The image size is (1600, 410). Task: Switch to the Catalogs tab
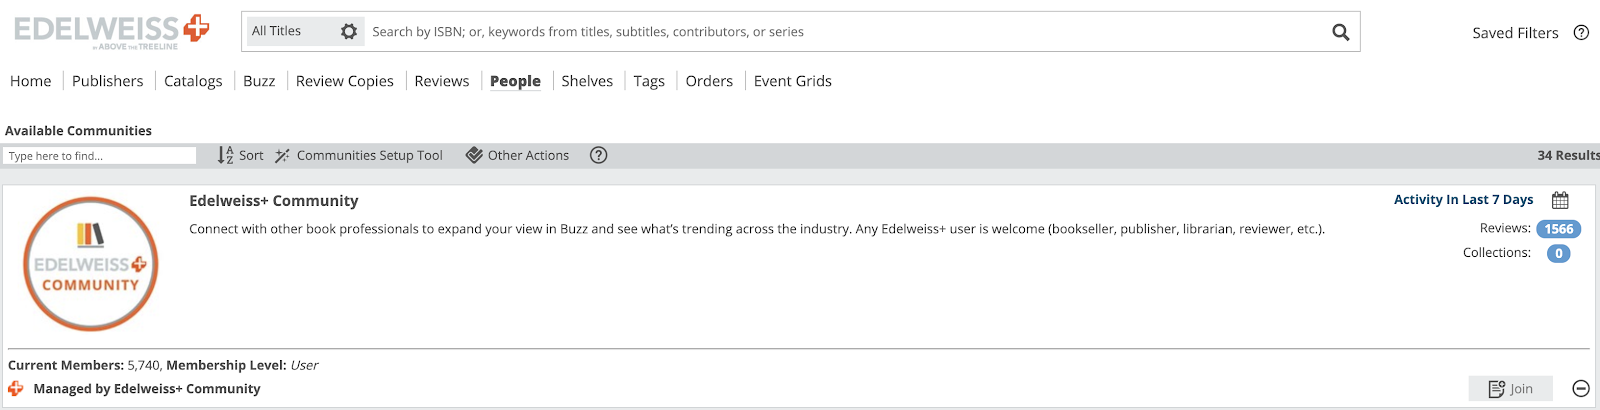[193, 81]
